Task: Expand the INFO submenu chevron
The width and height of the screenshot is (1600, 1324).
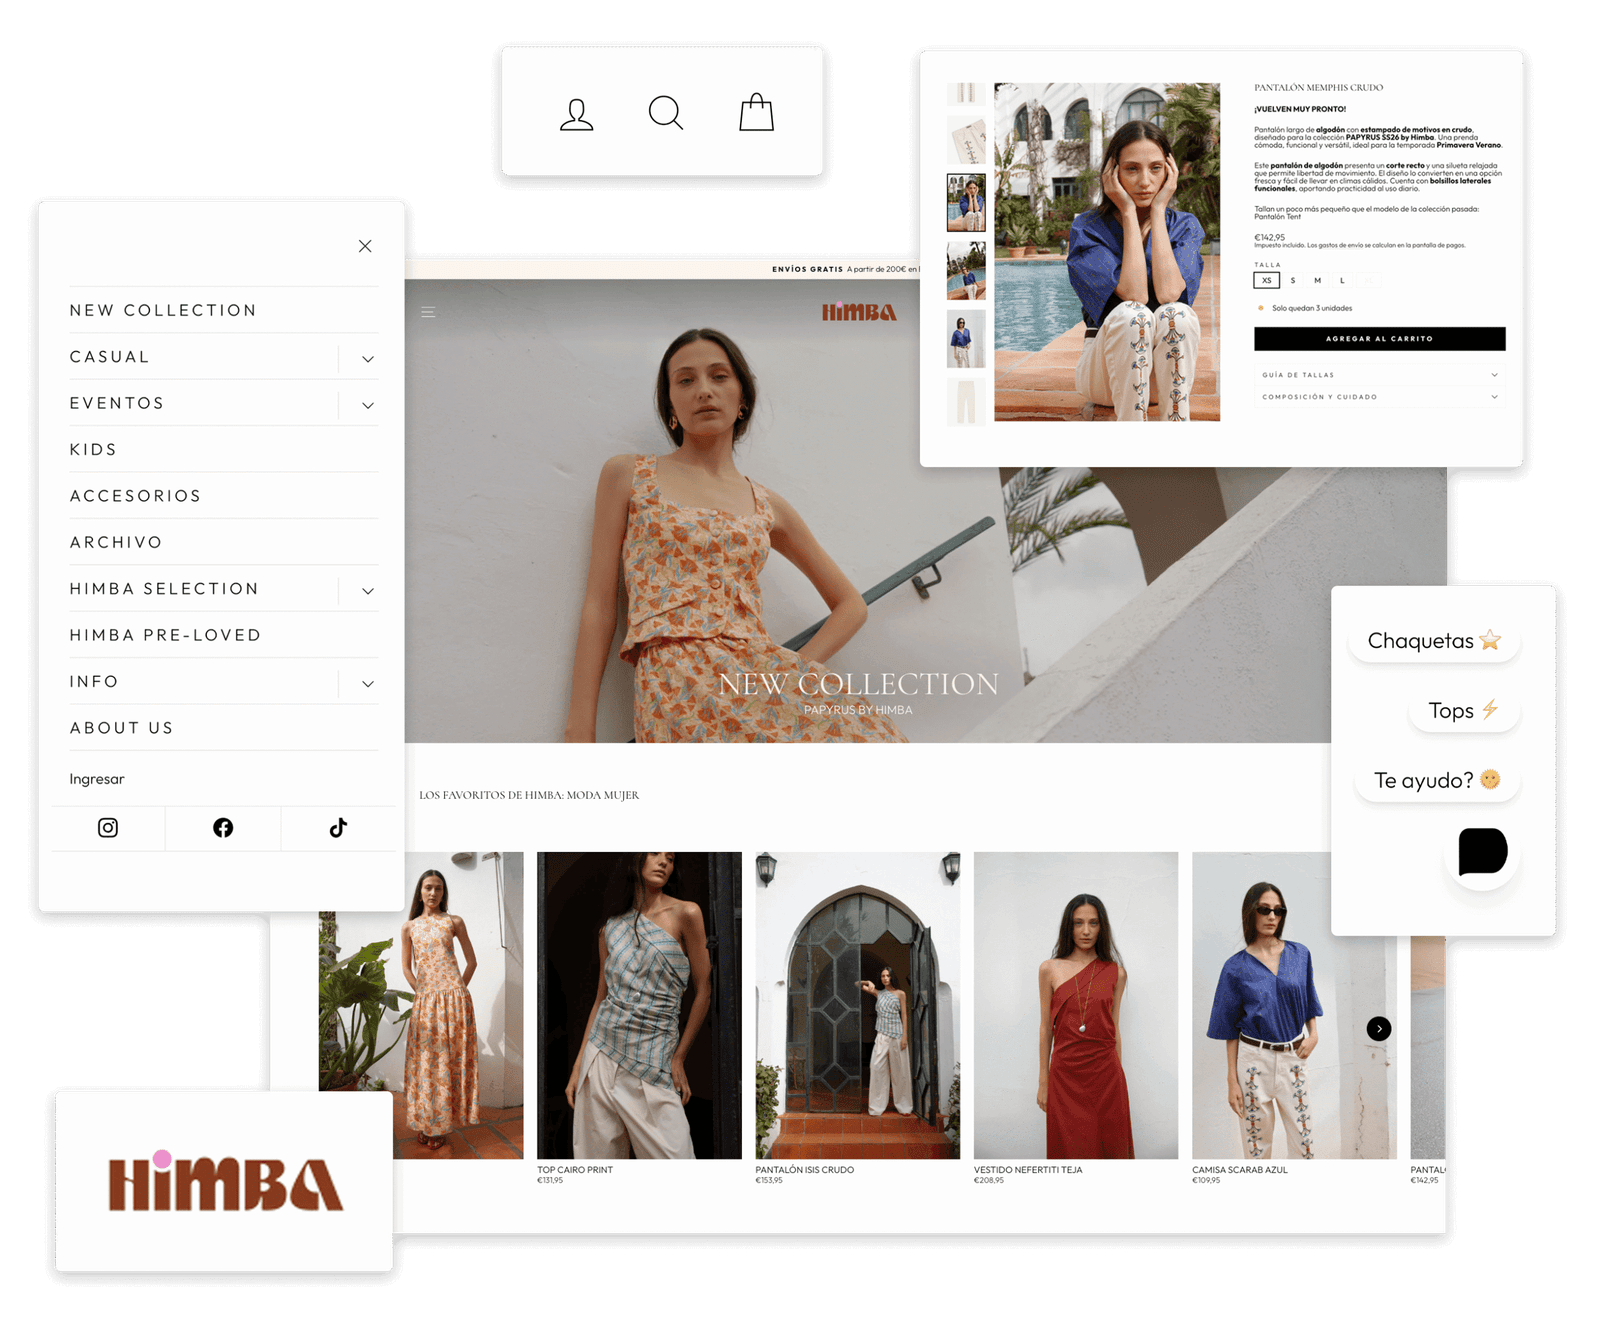Action: (x=368, y=684)
